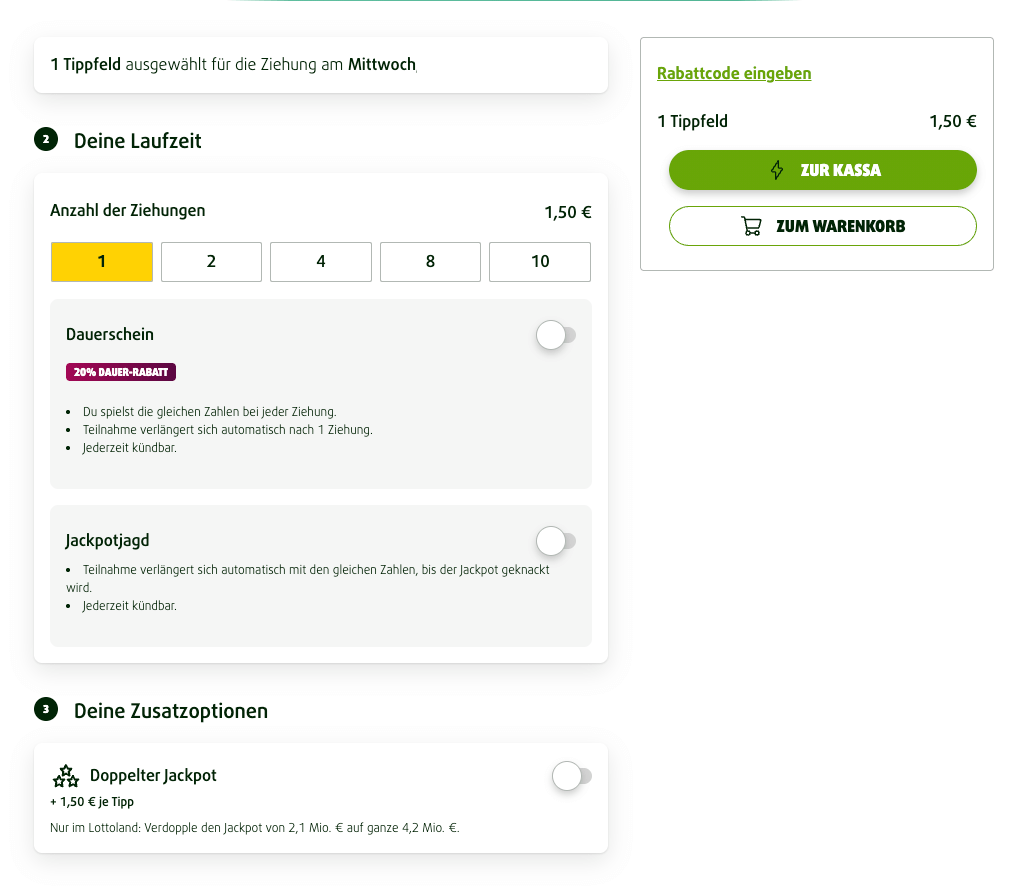The image size is (1016, 890).
Task: Select 4 draws duration
Action: click(321, 262)
